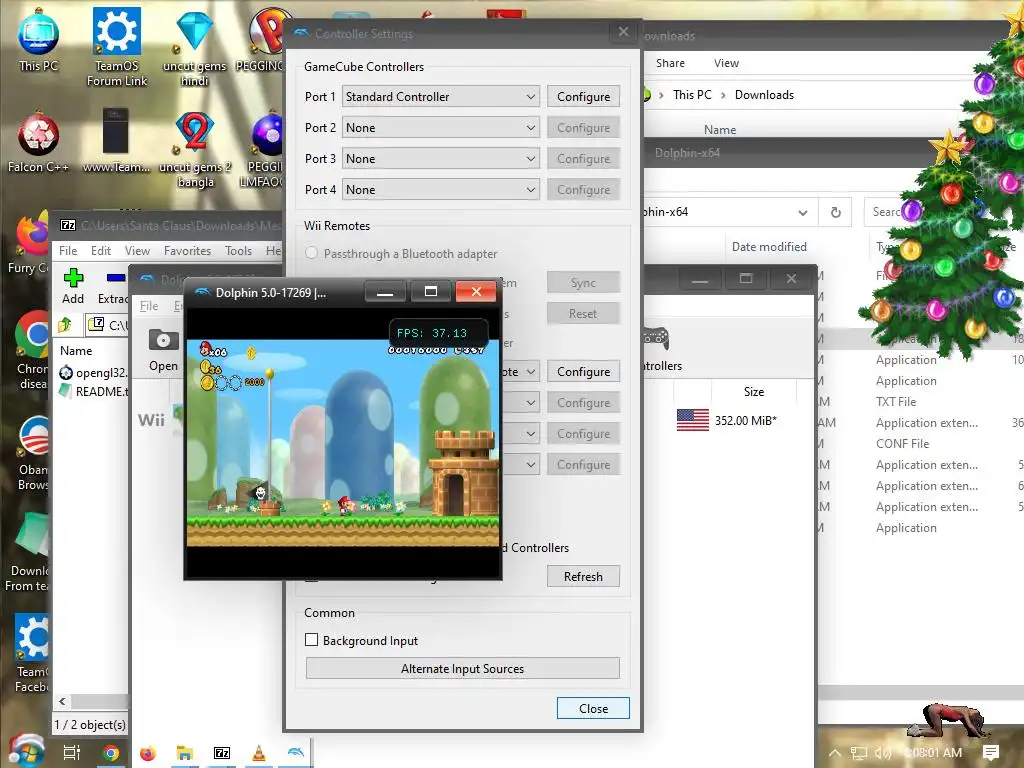Screen dimensions: 1024x768
Task: Open the notification center icon
Action: [991, 752]
